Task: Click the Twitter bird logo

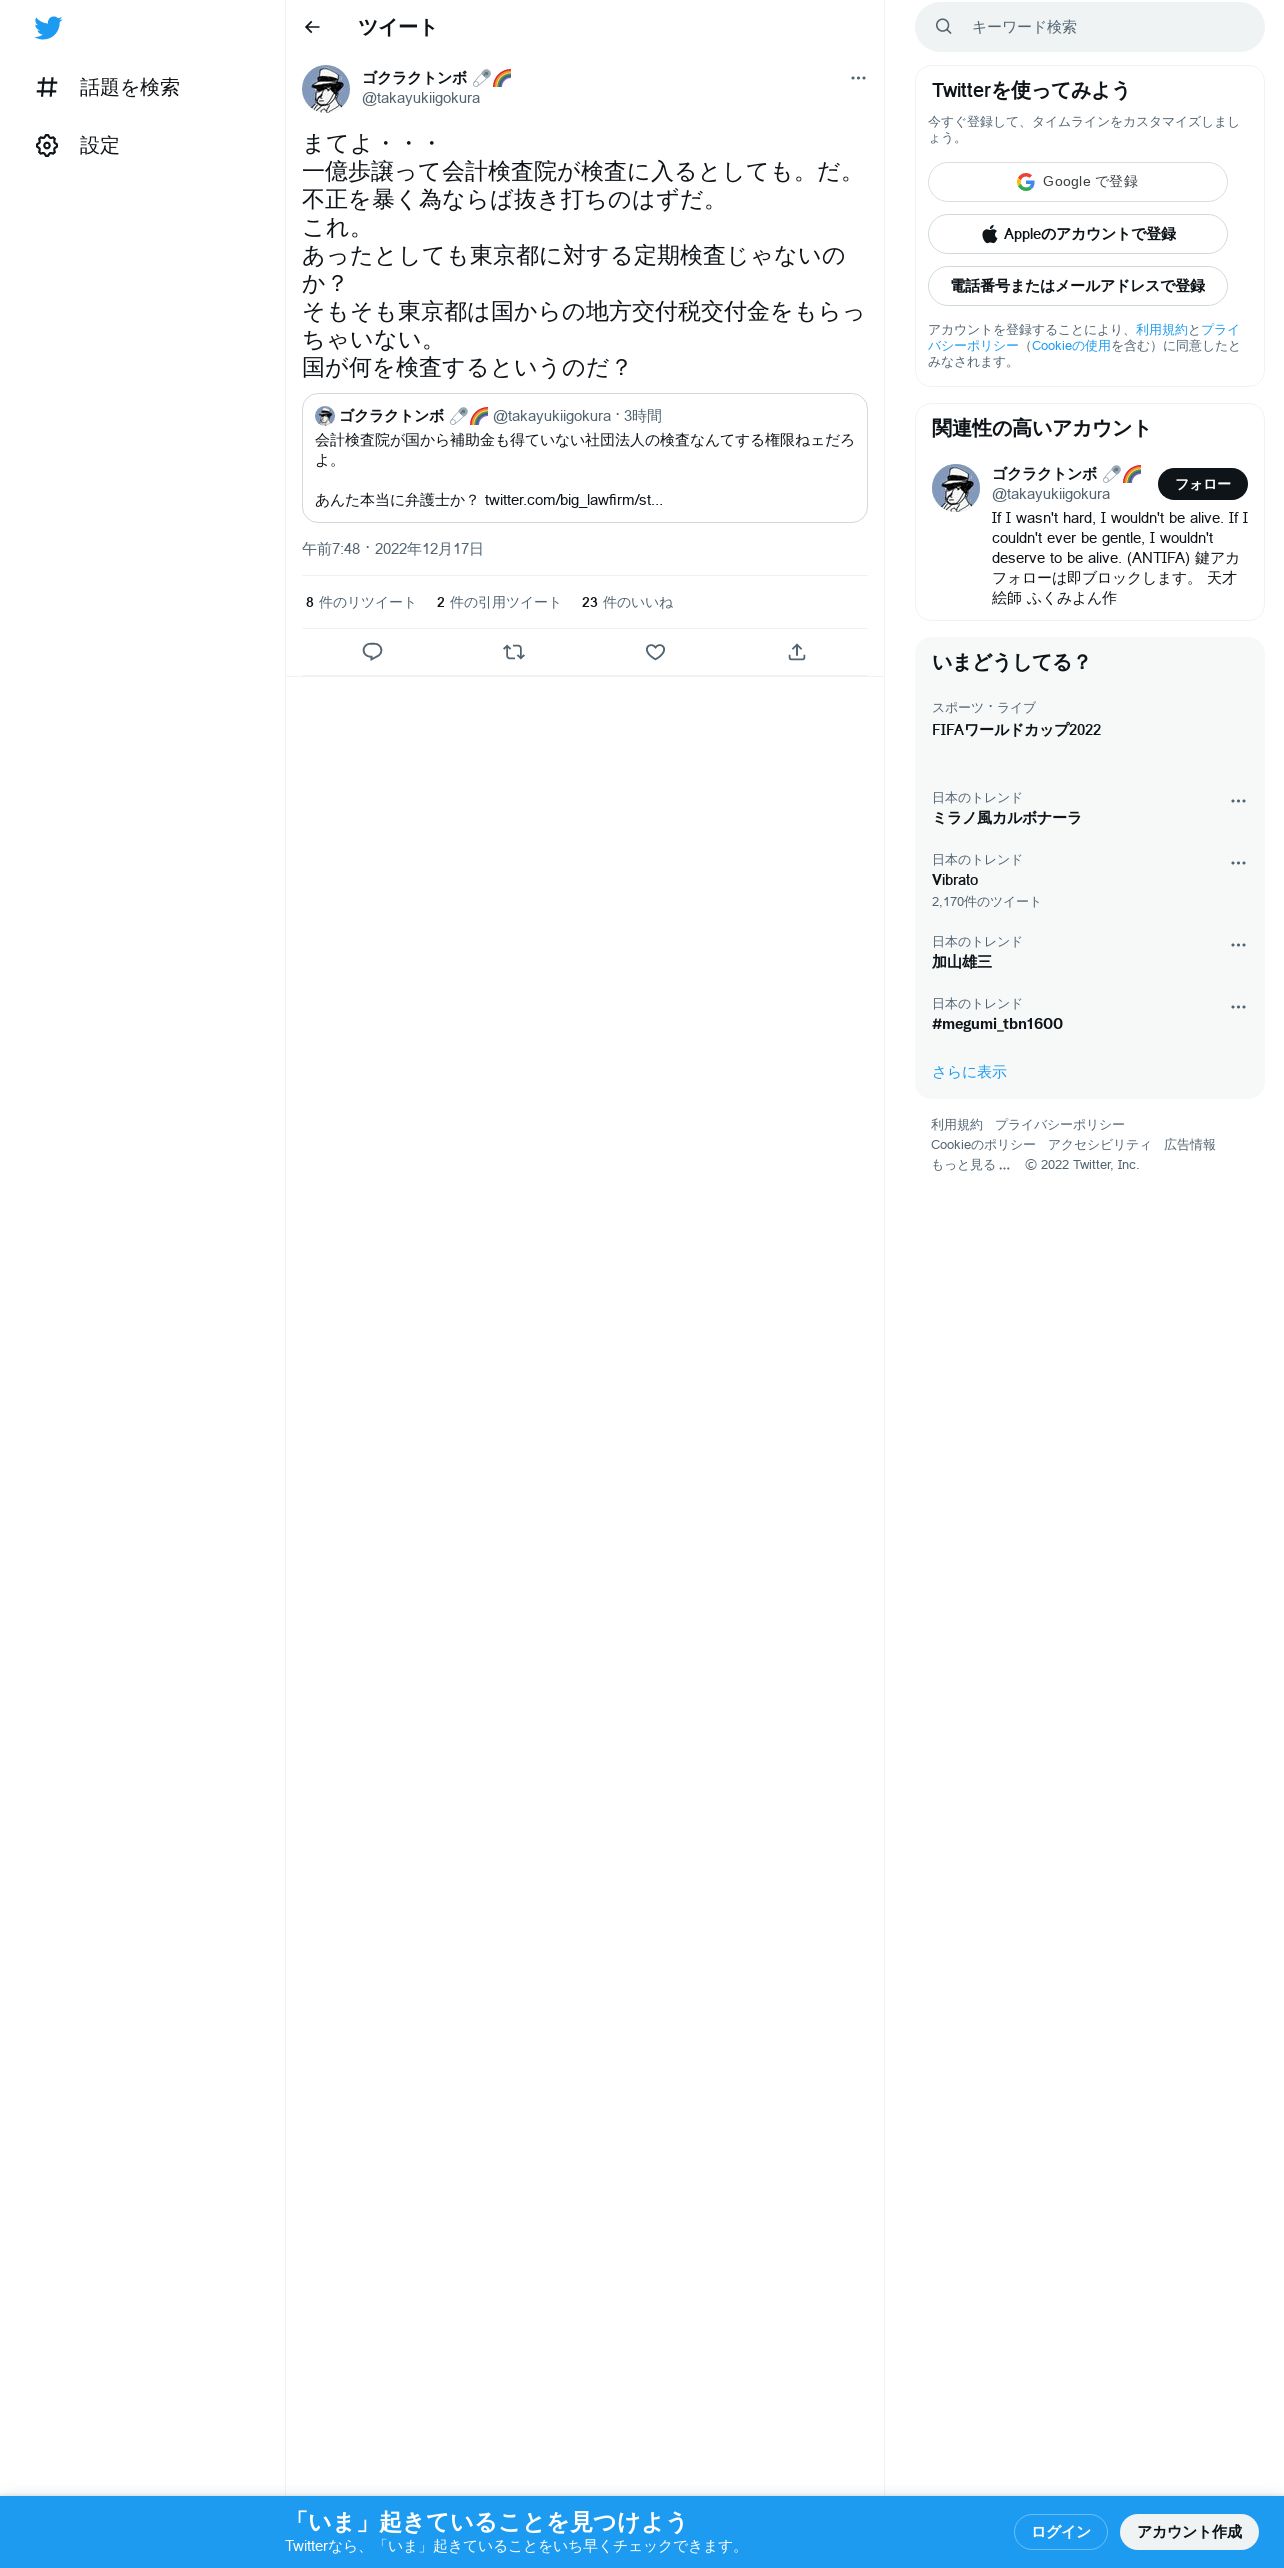Action: pyautogui.click(x=48, y=28)
